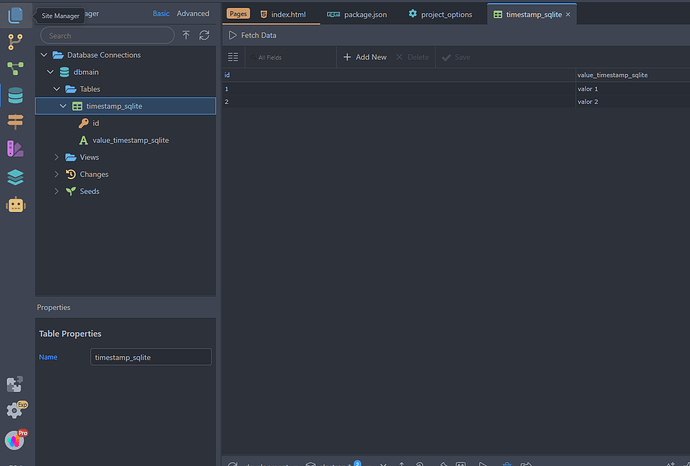This screenshot has width=690, height=466.
Task: Open the Database Manager sidebar icon
Action: pyautogui.click(x=15, y=96)
